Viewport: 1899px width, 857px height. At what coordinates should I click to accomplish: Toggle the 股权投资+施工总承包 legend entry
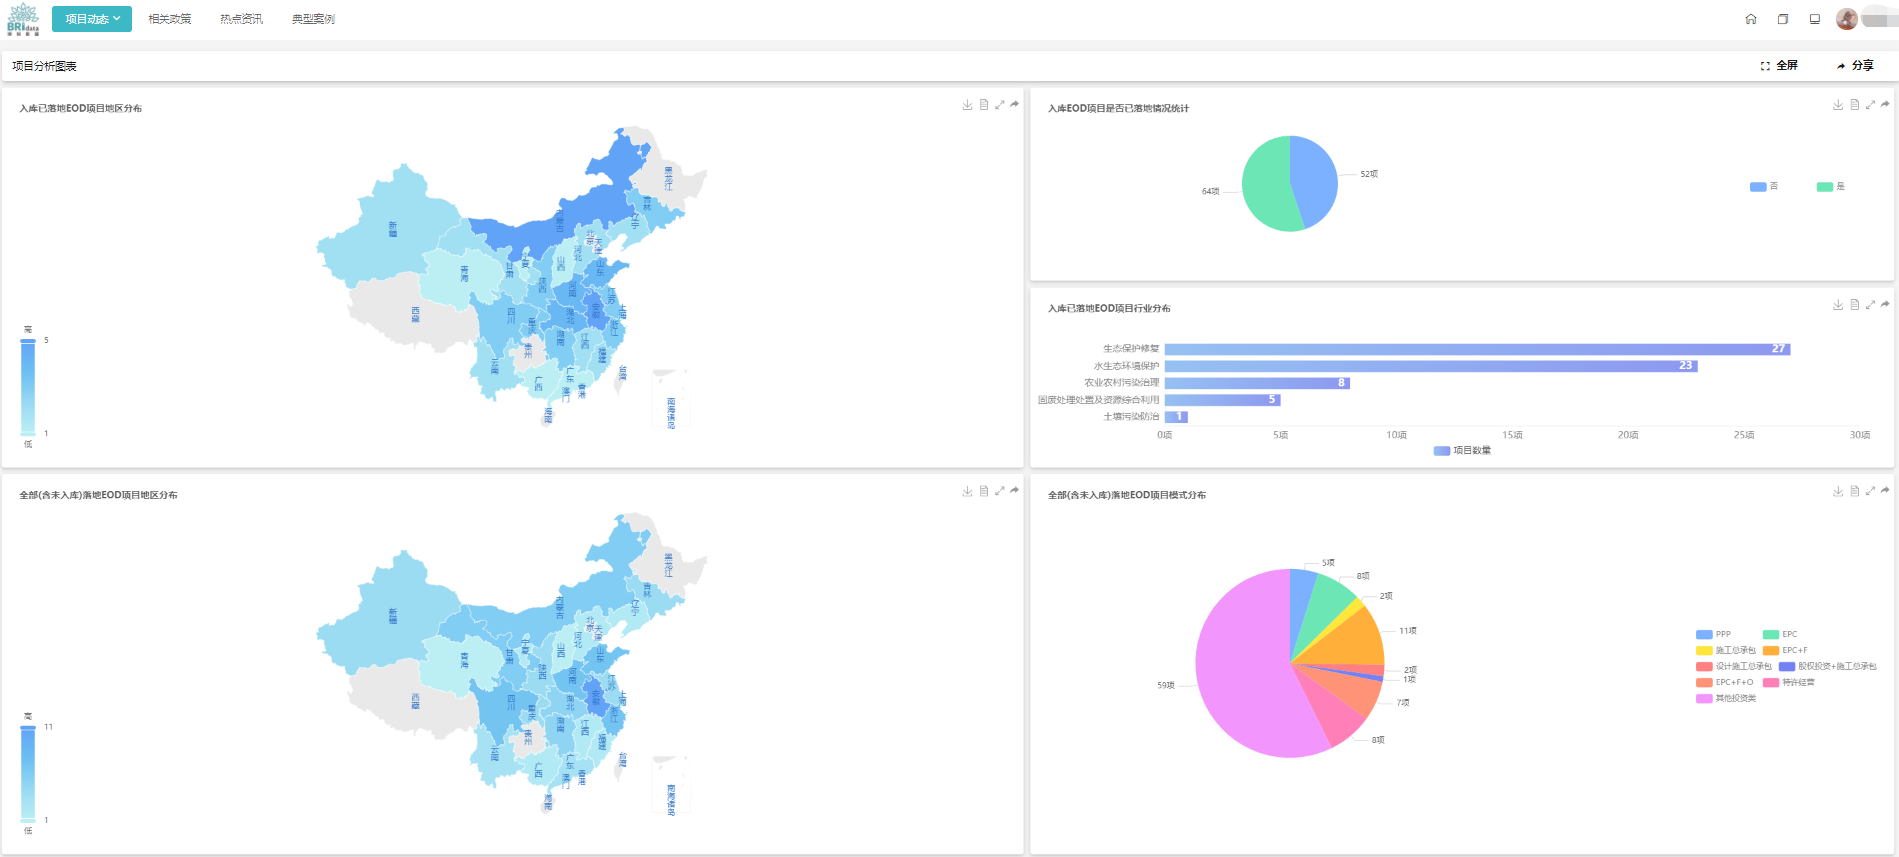(x=1828, y=667)
